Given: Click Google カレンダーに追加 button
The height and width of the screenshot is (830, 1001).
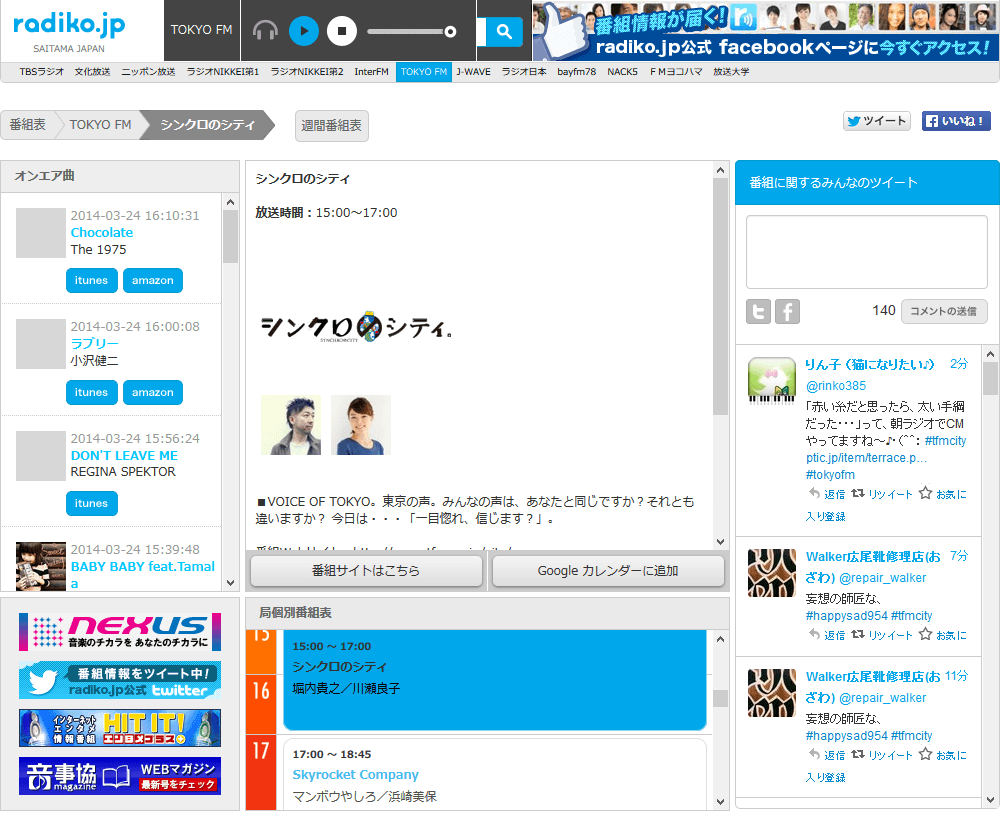Looking at the screenshot, I should (x=608, y=571).
